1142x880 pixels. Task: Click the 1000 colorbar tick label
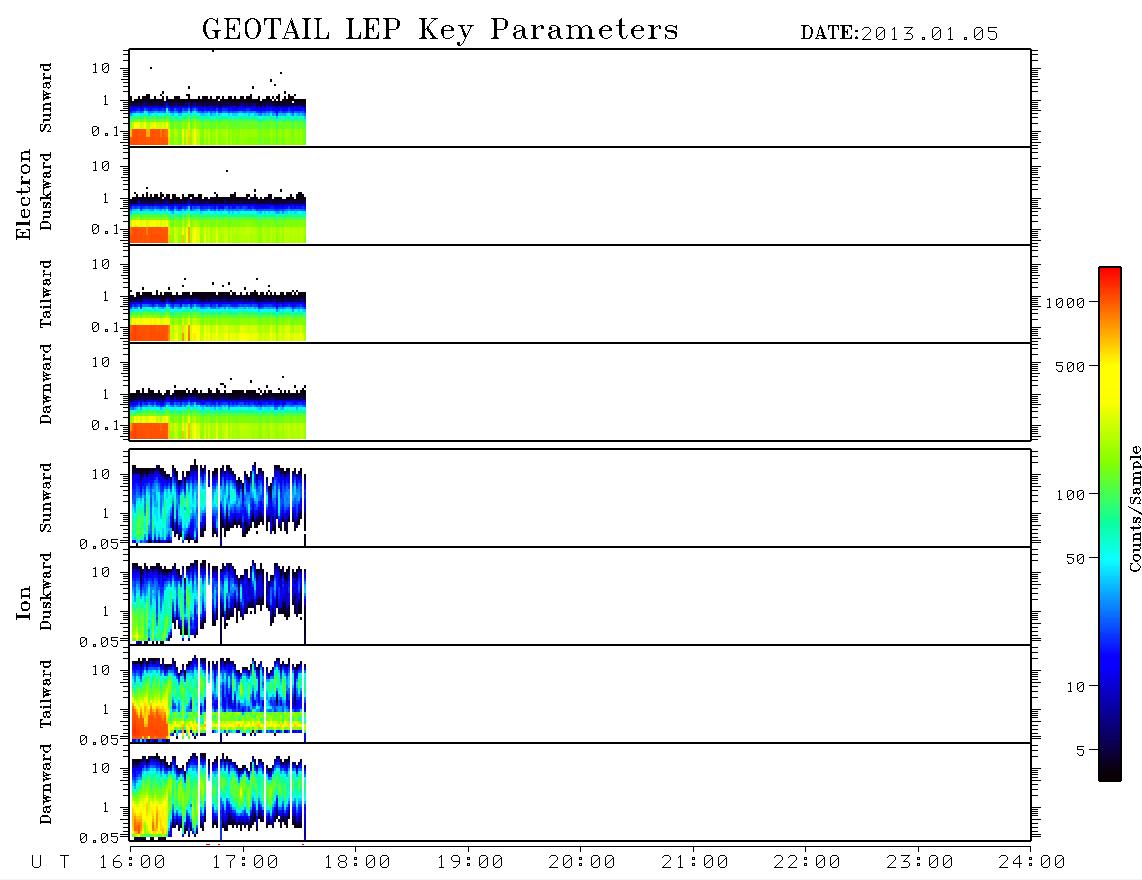coord(1065,302)
